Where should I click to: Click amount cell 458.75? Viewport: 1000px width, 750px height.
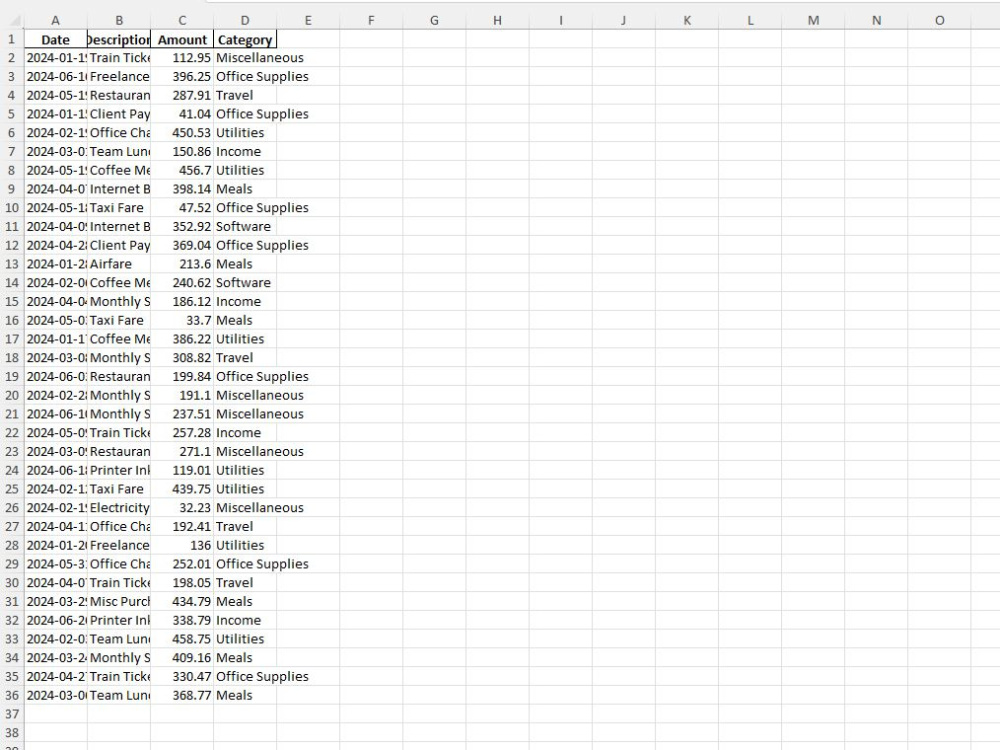[x=182, y=639]
